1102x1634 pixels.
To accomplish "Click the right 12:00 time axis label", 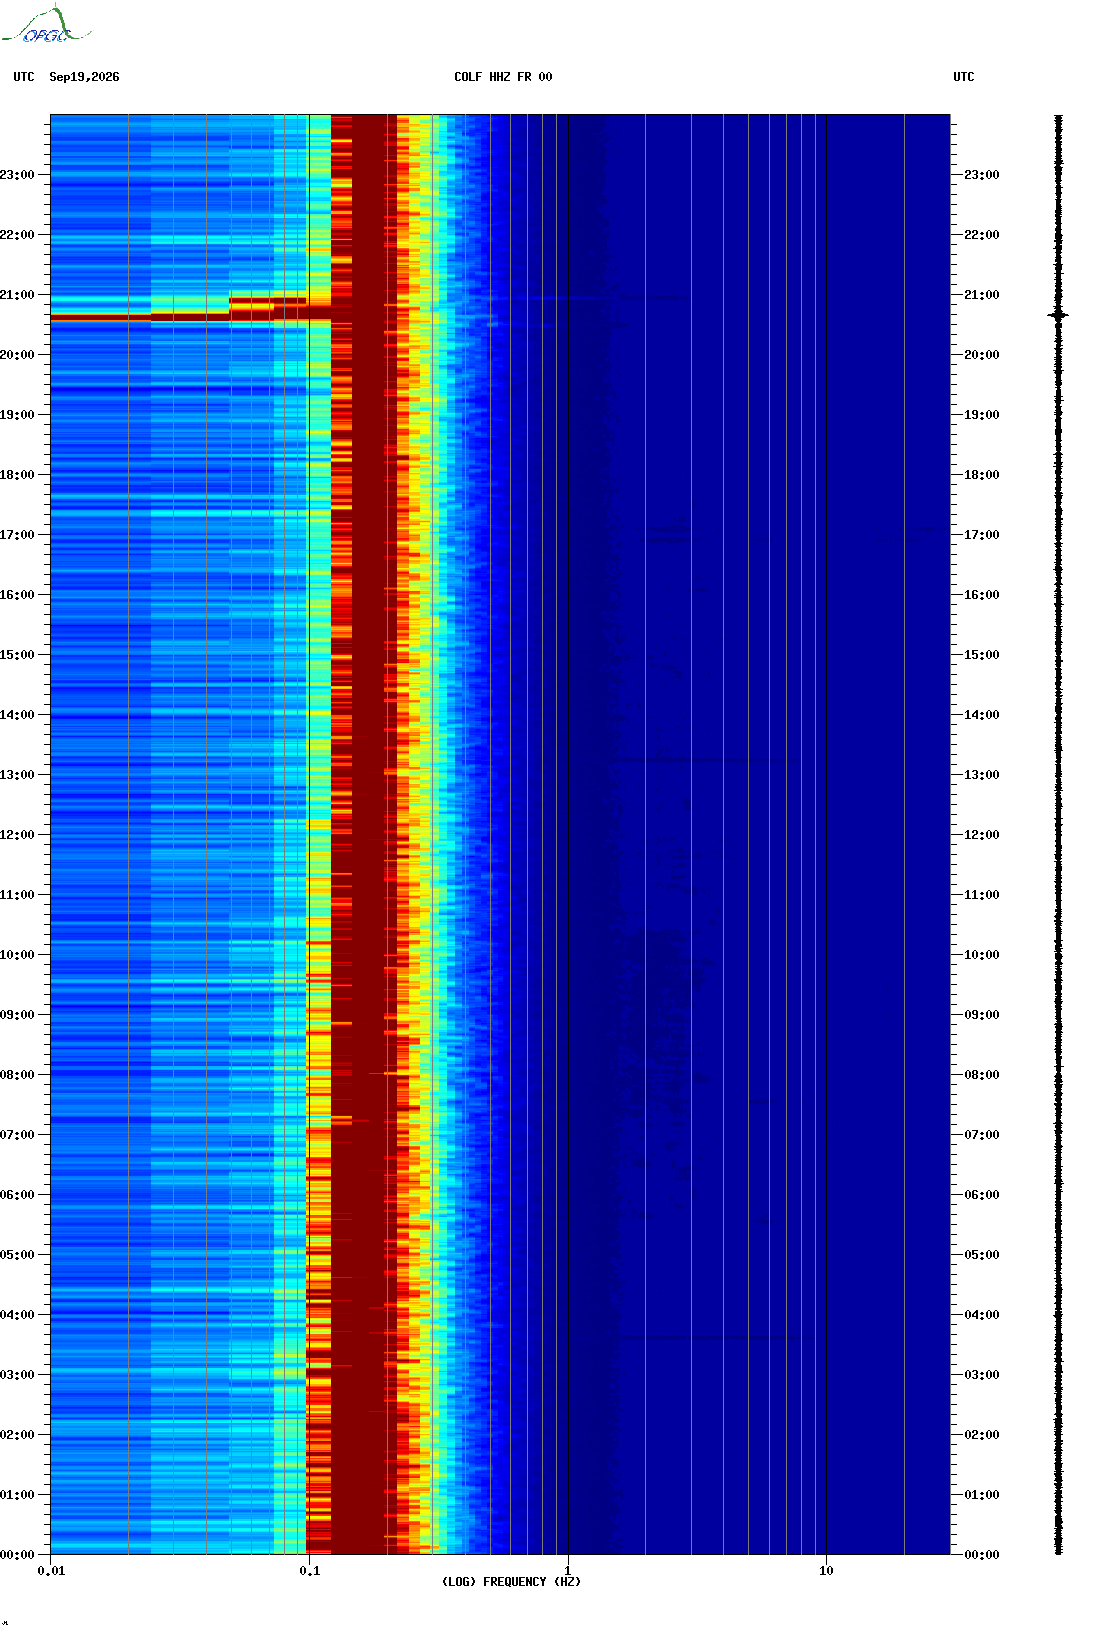I will point(981,835).
